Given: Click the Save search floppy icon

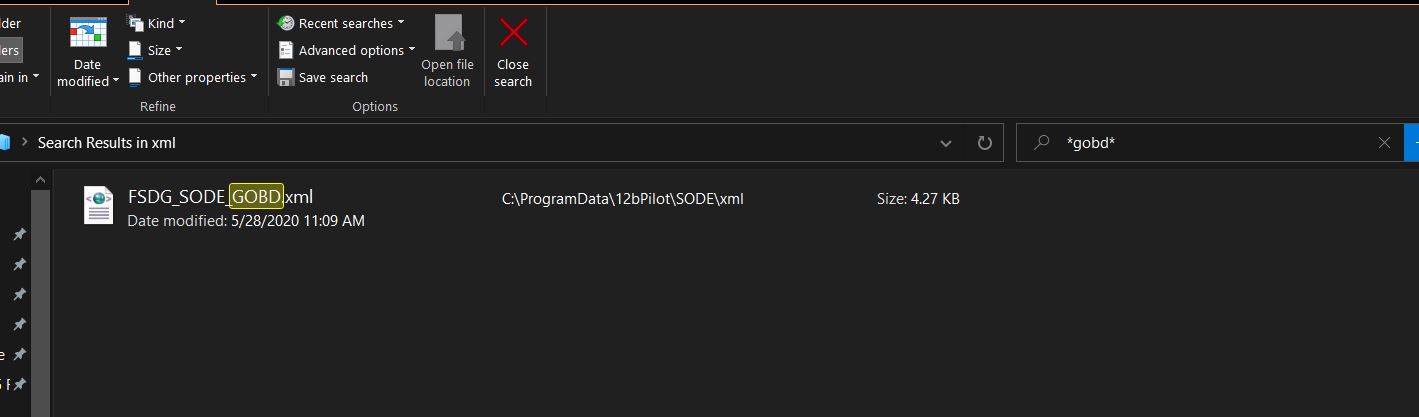Looking at the screenshot, I should (x=286, y=77).
